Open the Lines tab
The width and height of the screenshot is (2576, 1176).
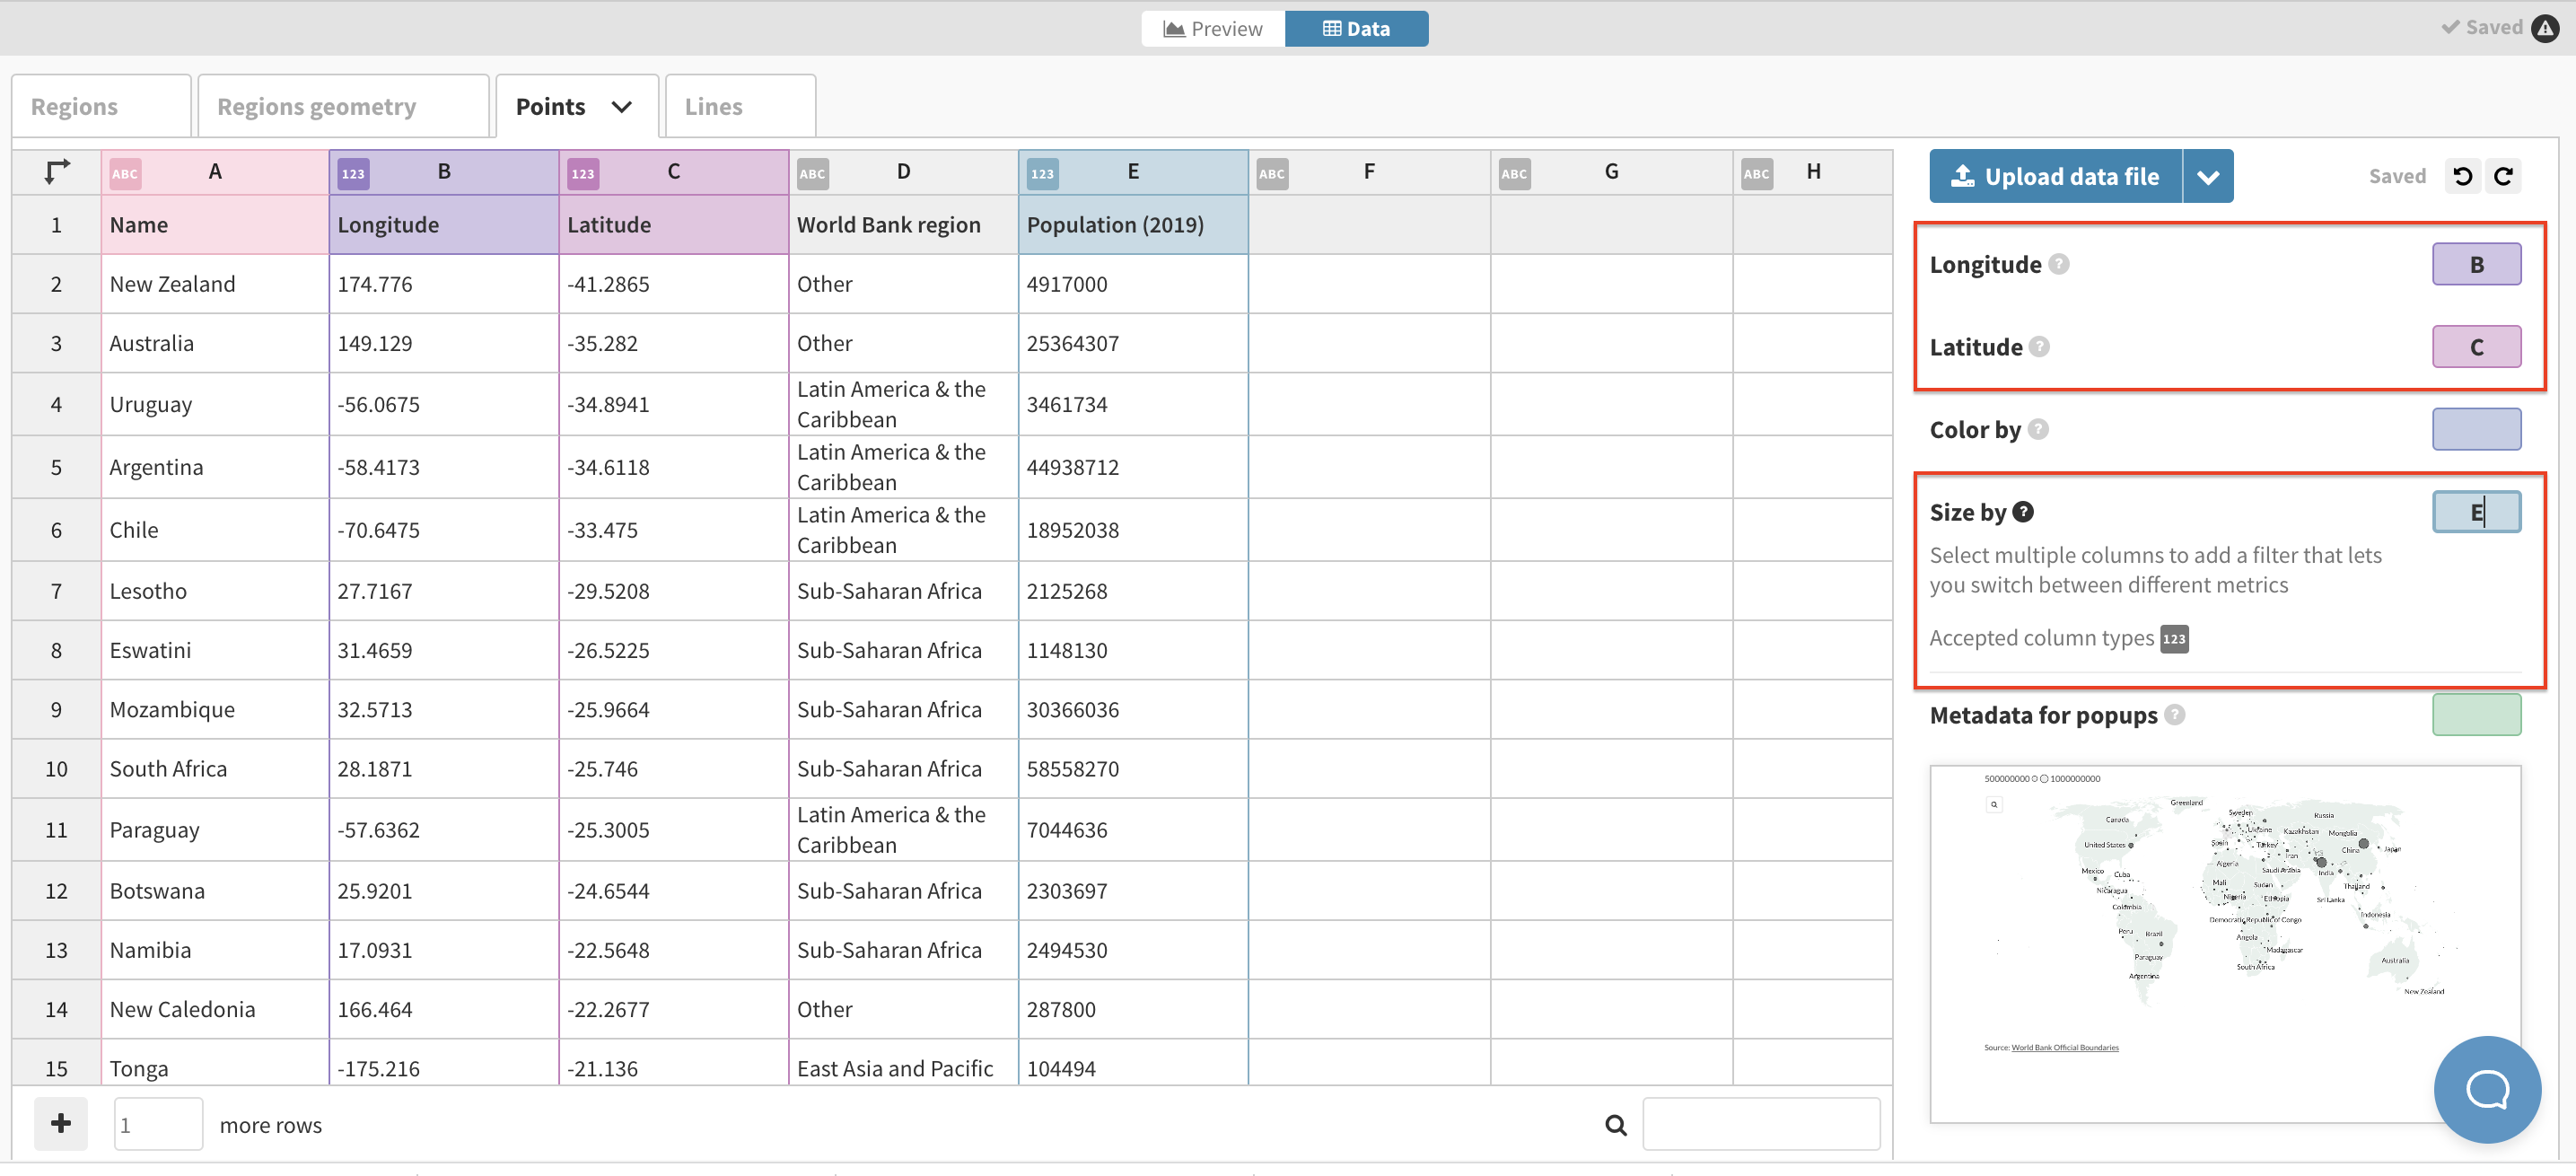point(713,105)
